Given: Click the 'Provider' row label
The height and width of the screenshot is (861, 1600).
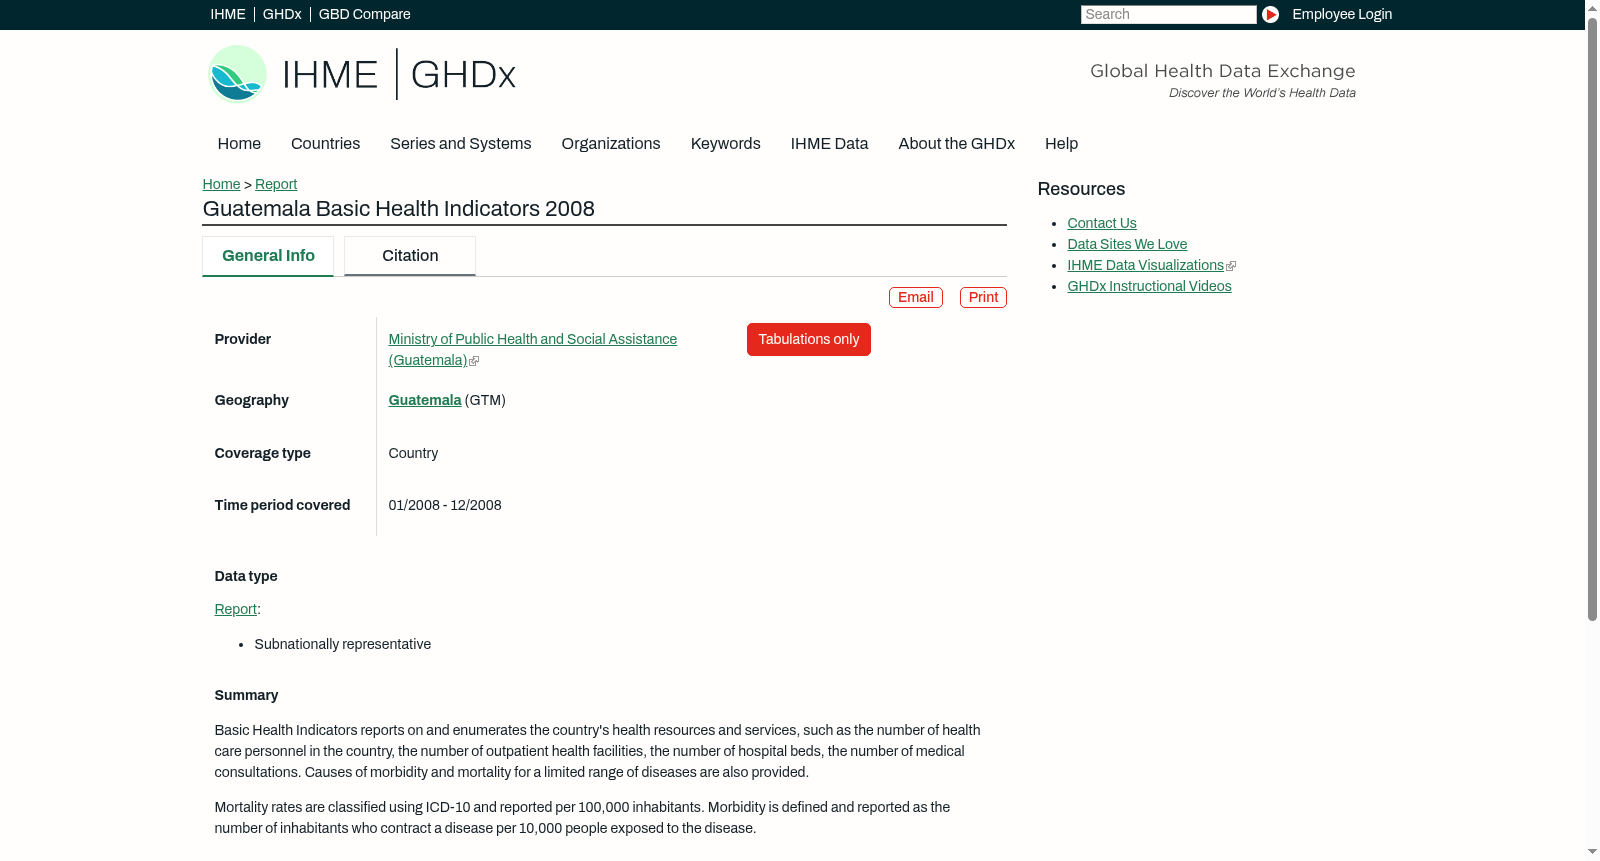Looking at the screenshot, I should [x=243, y=340].
